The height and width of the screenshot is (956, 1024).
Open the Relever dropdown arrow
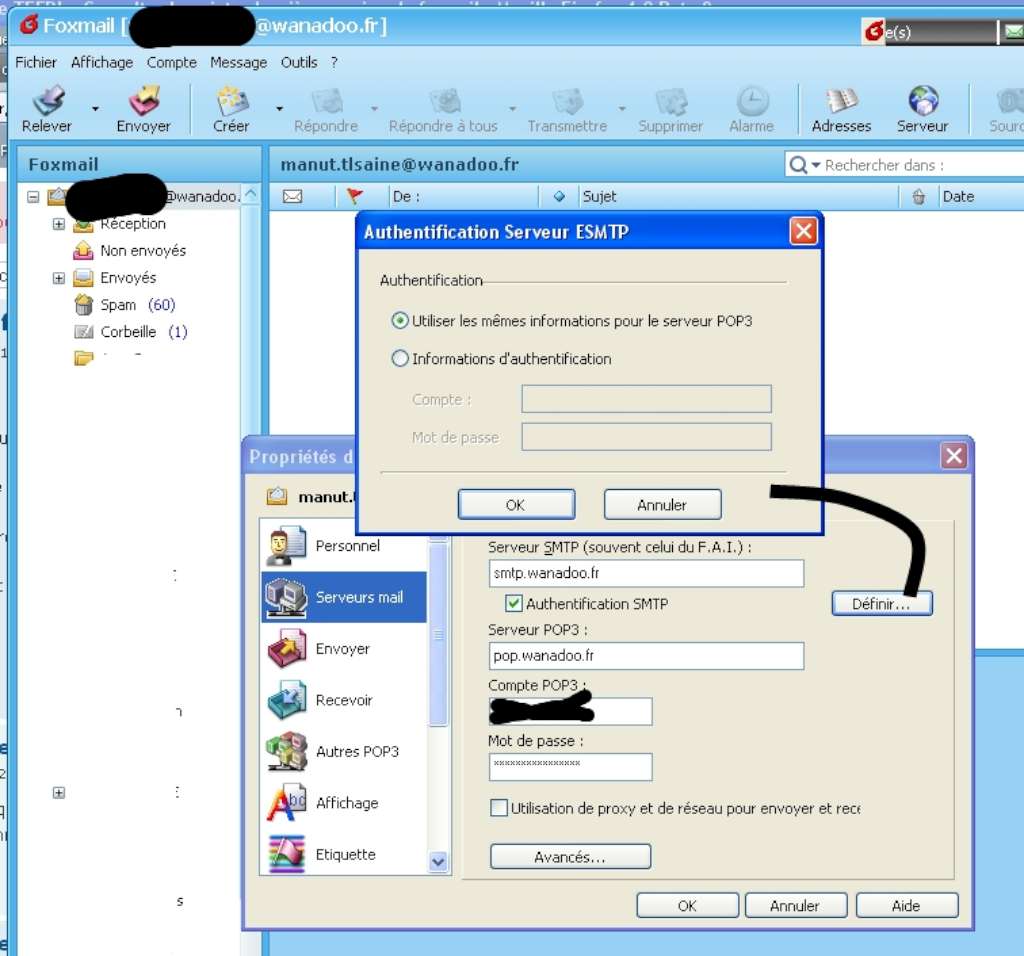tap(95, 109)
